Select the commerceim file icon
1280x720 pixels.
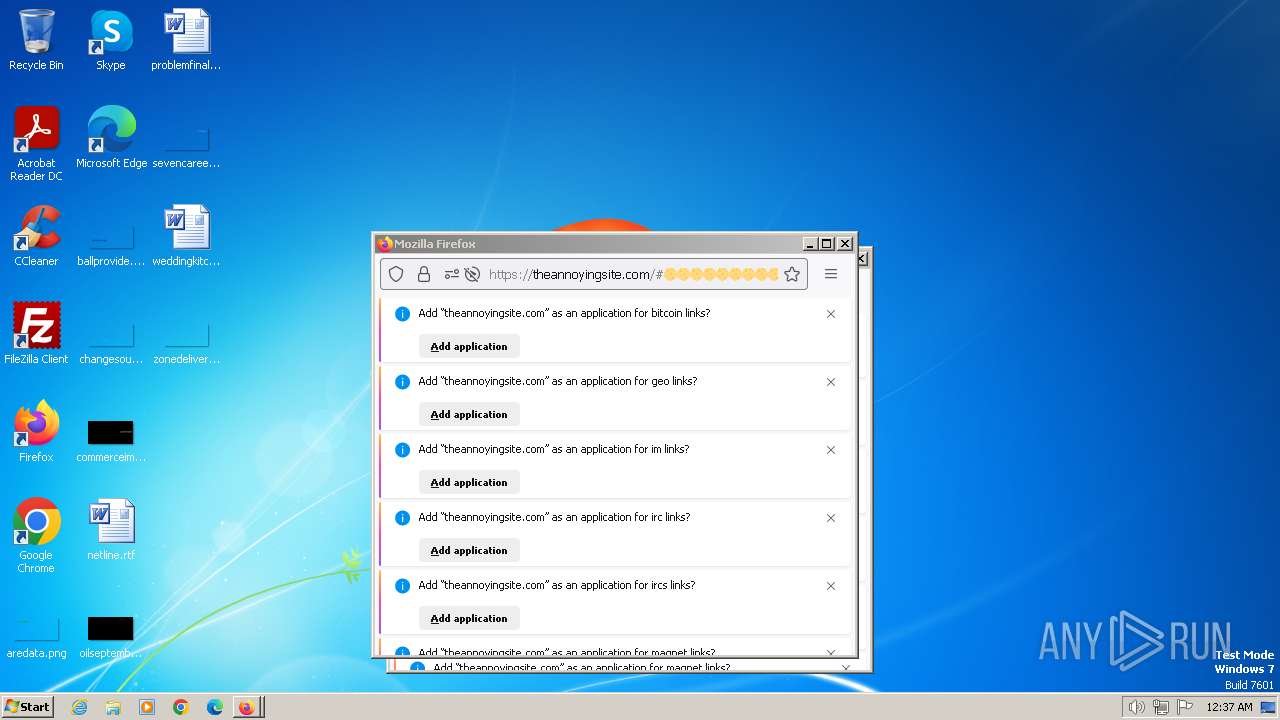coord(111,440)
